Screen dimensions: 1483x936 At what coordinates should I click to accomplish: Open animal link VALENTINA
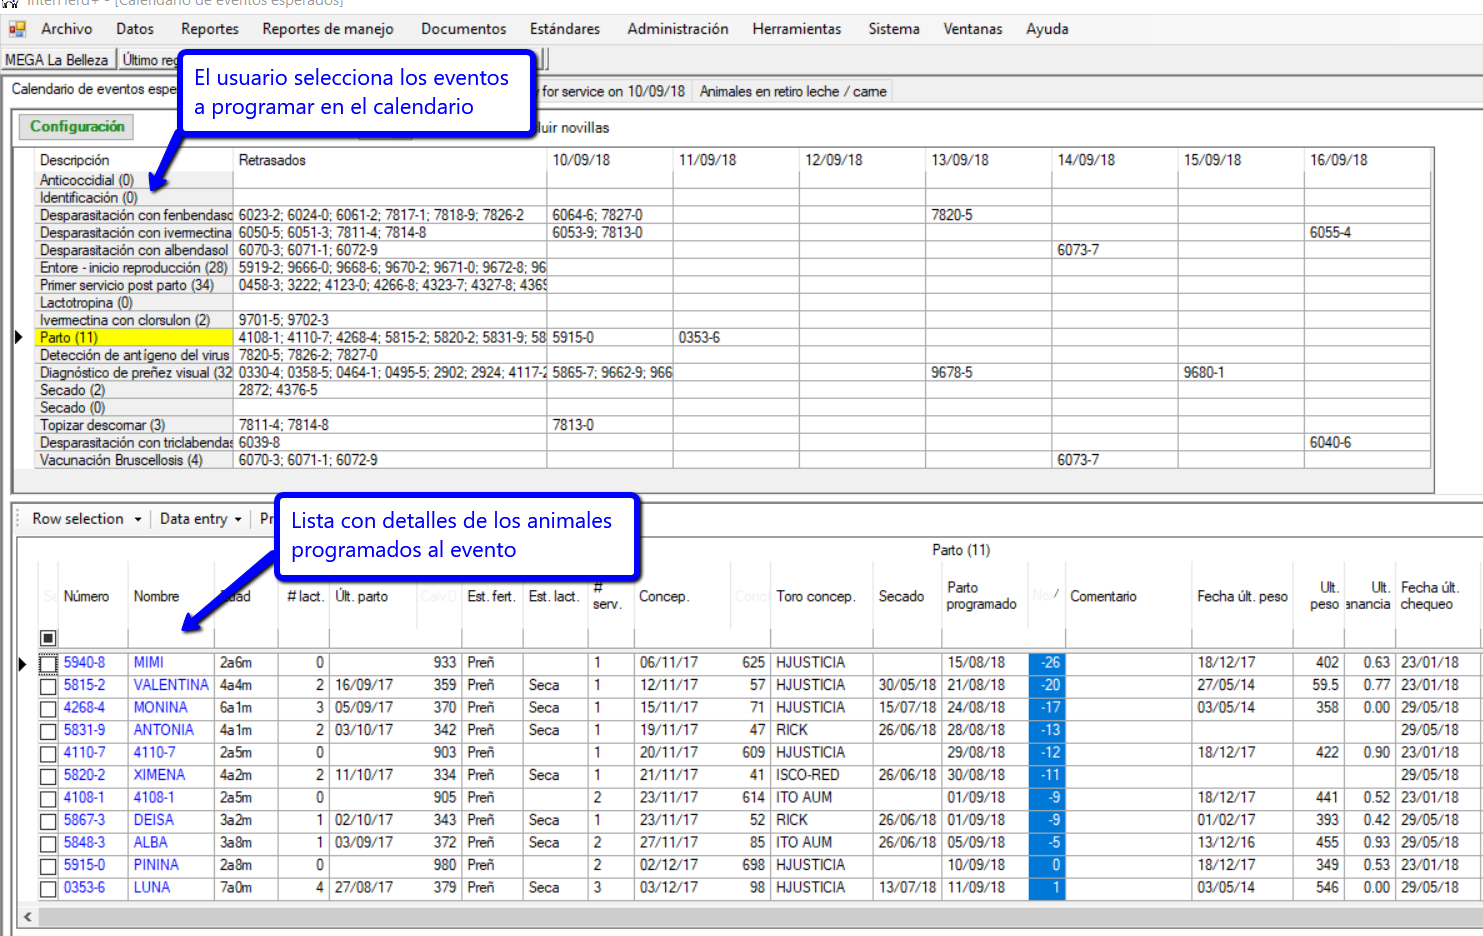pos(171,685)
